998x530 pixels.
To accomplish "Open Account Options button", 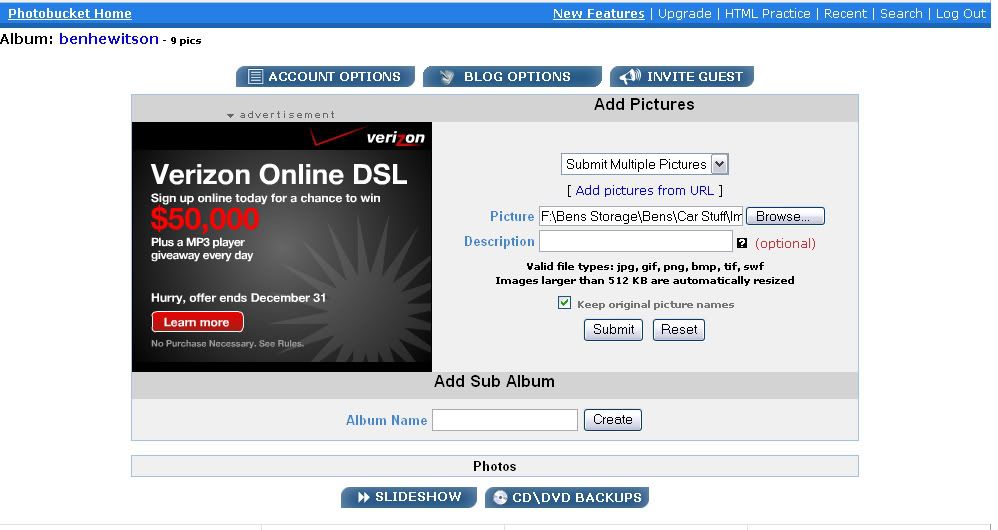I will coord(325,76).
